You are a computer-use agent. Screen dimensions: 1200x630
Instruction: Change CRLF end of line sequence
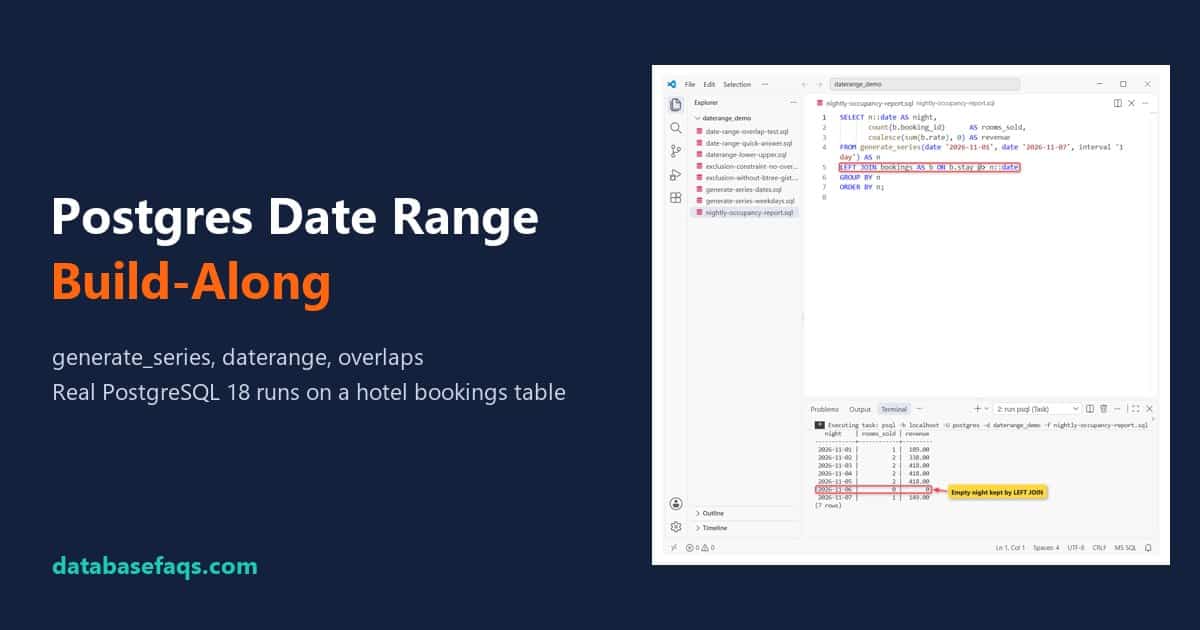click(x=1100, y=547)
